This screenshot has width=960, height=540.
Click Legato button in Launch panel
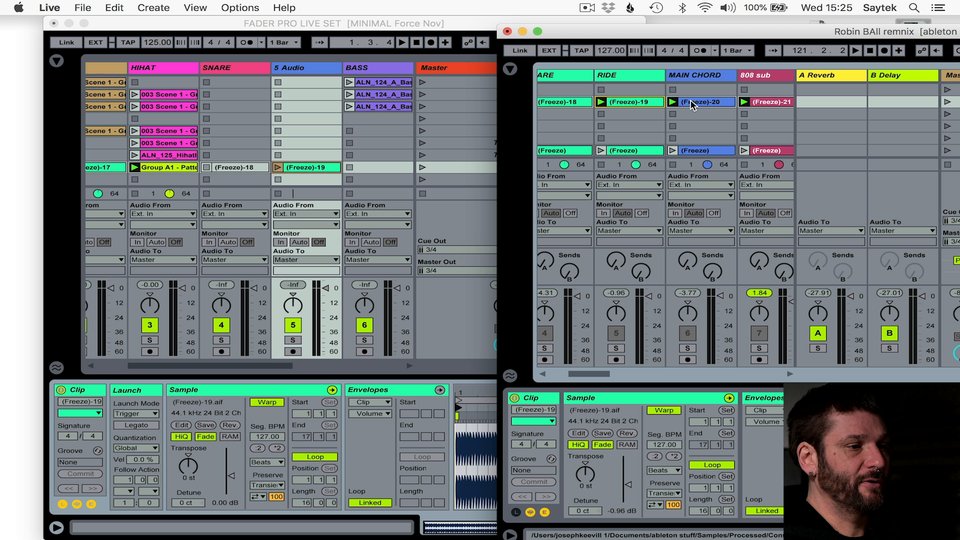[x=136, y=425]
